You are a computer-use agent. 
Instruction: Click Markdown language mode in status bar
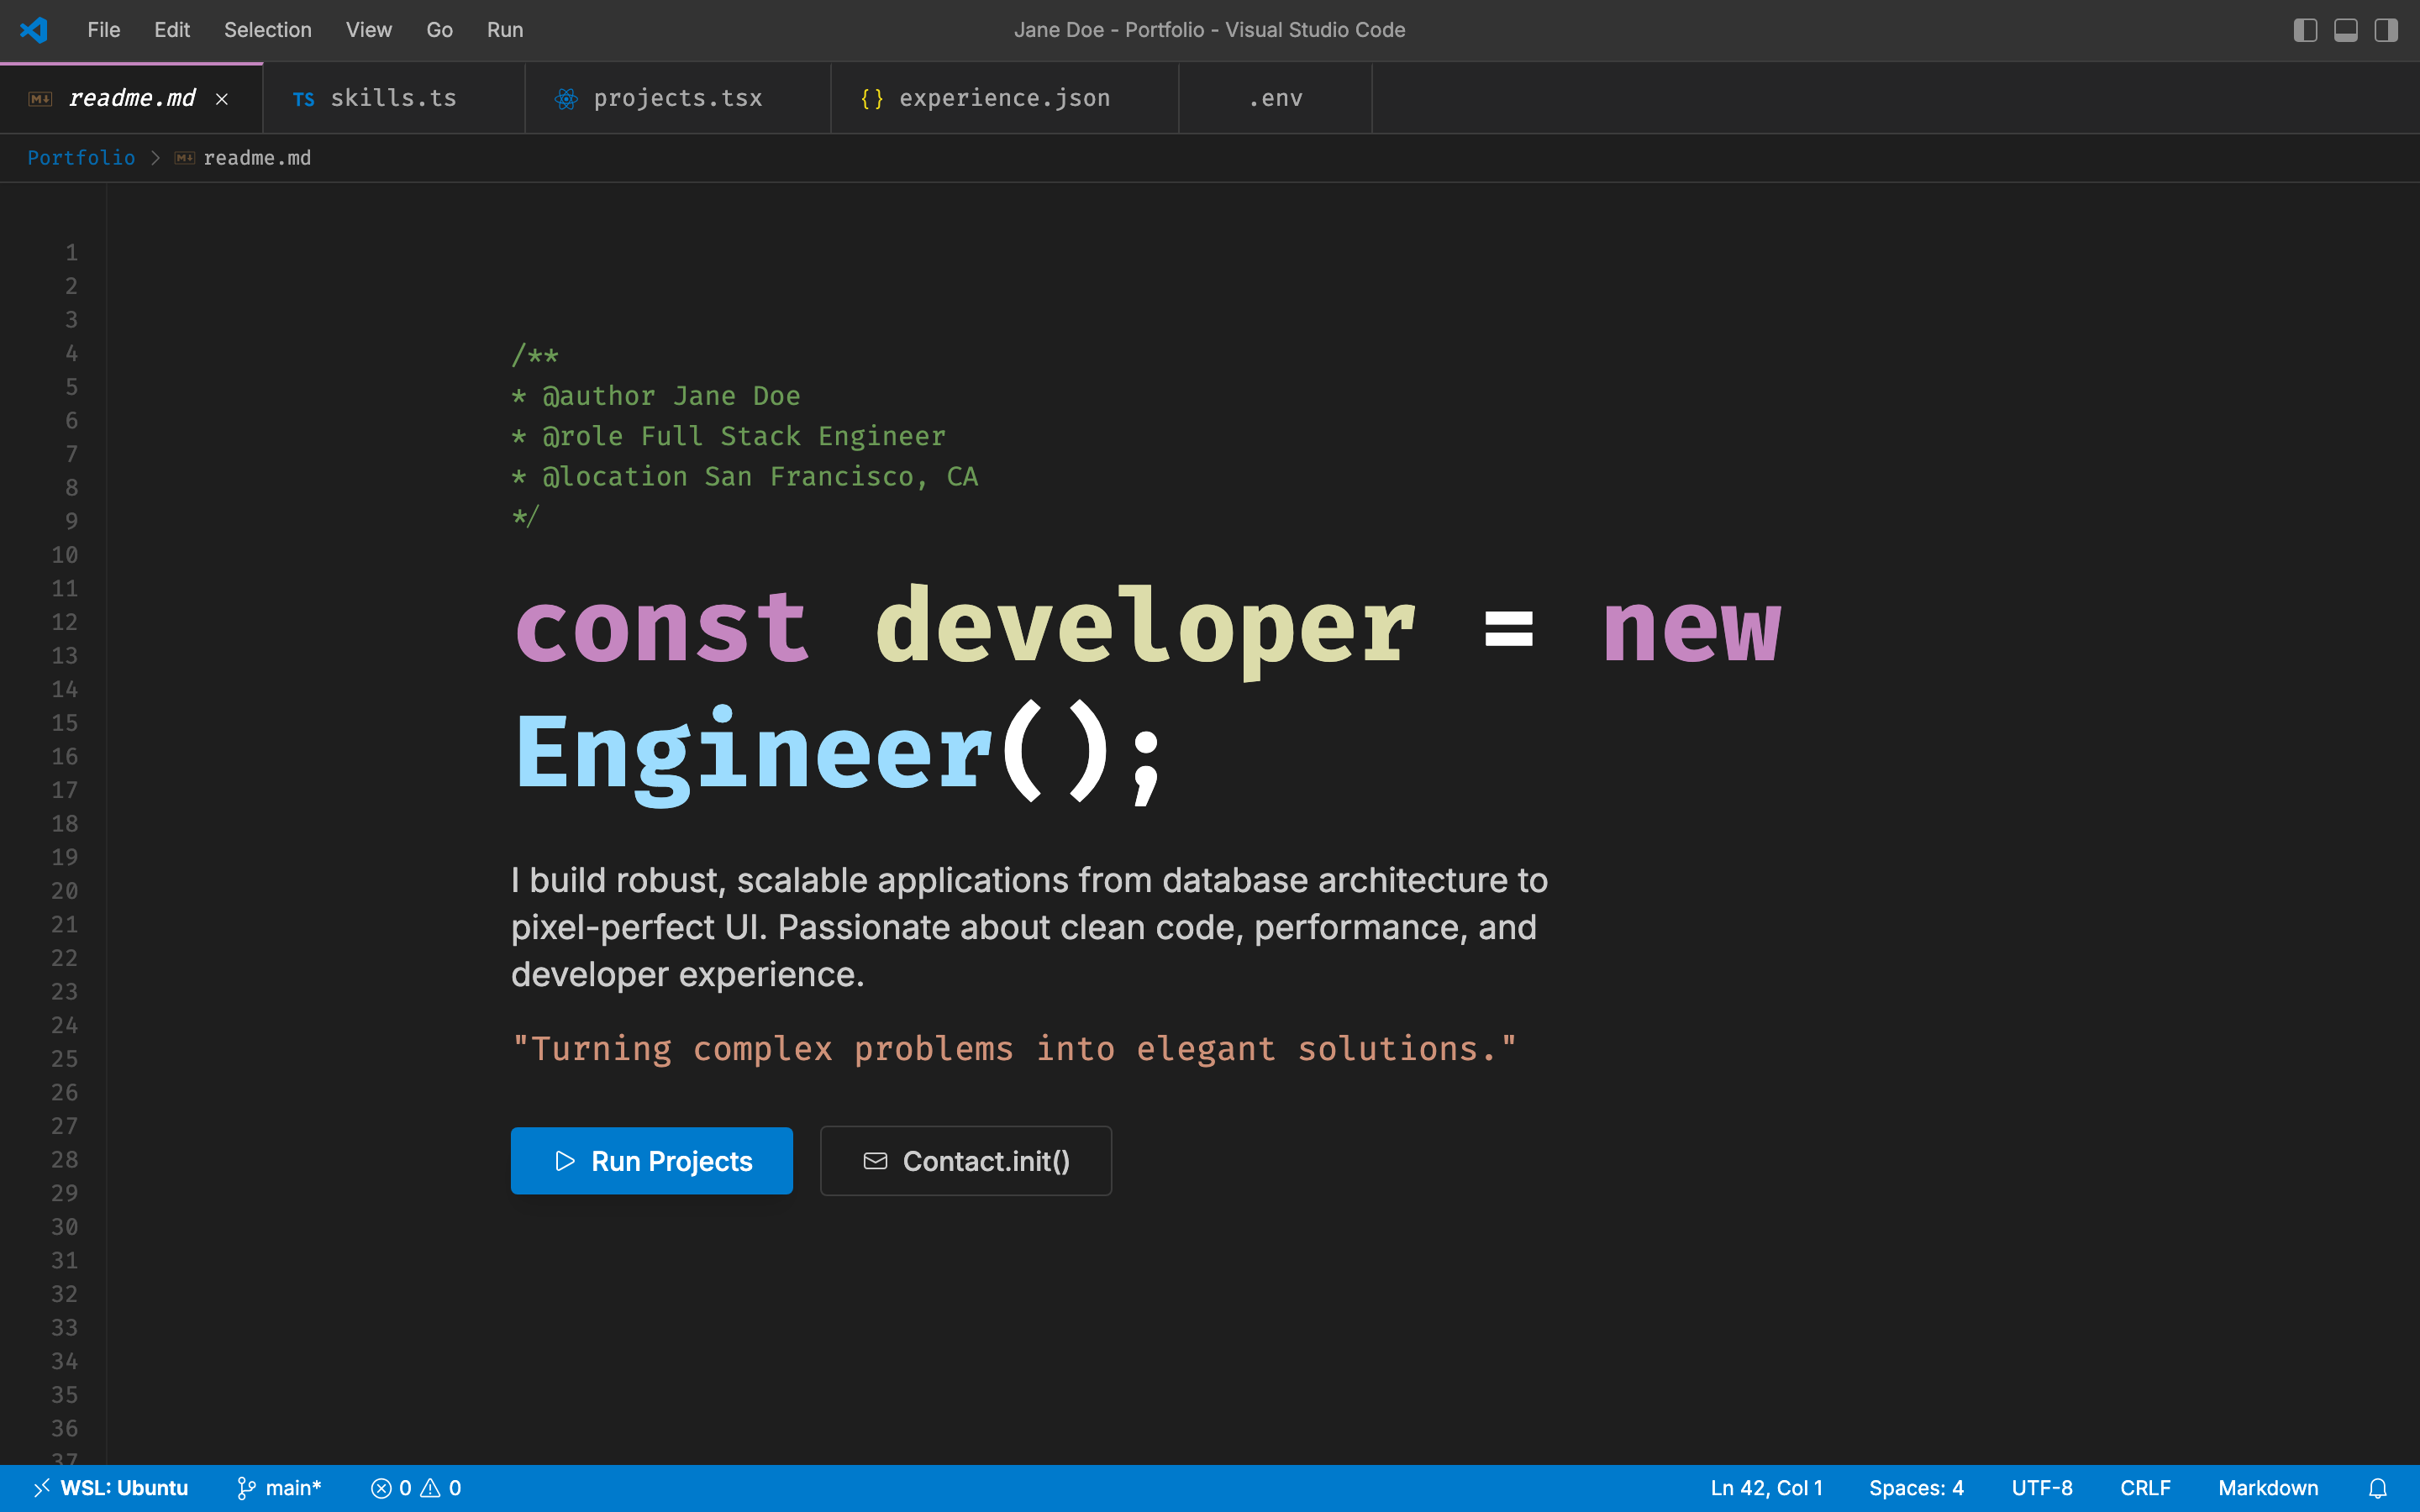pyautogui.click(x=2268, y=1488)
